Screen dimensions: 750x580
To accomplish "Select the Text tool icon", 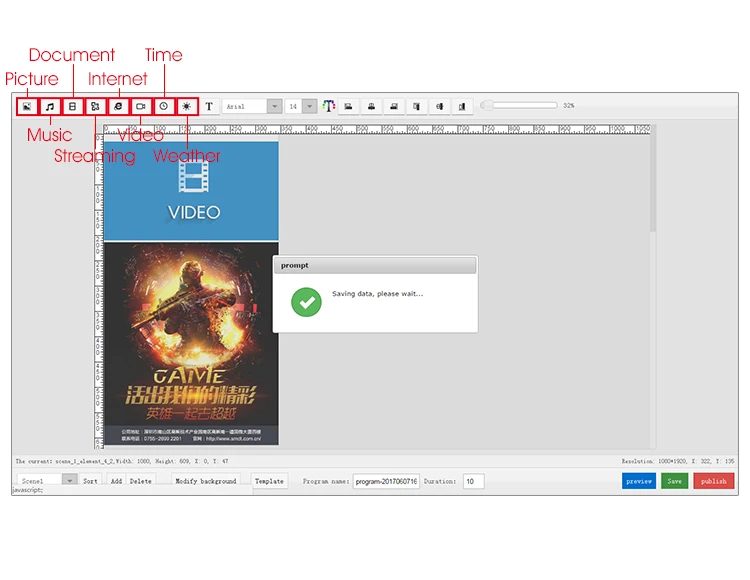I will tap(209, 106).
